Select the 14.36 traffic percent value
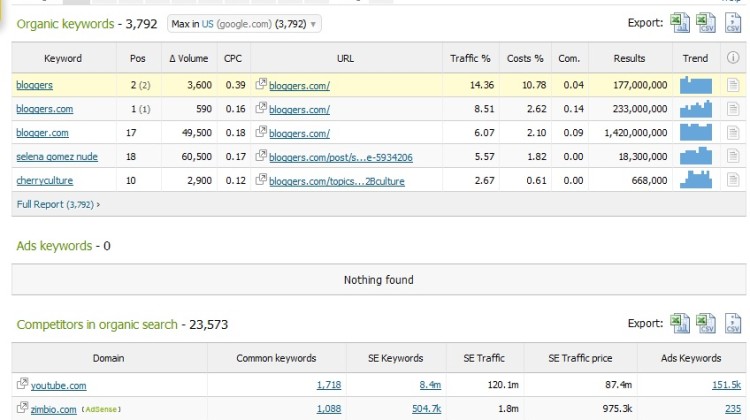The height and width of the screenshot is (420, 750). 482,85
